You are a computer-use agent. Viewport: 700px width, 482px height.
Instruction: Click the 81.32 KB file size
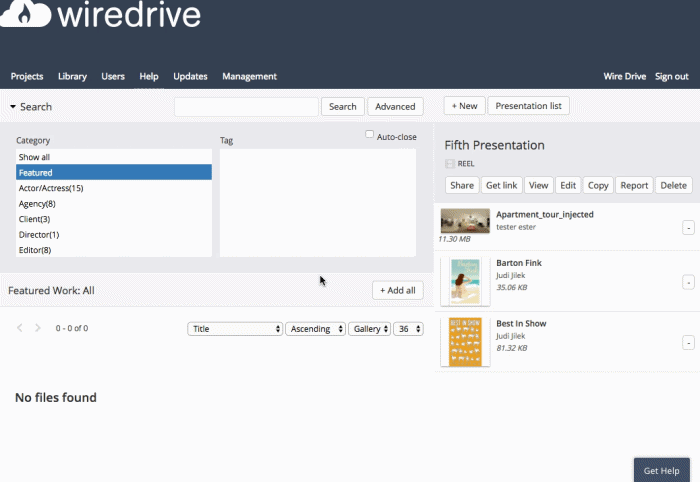512,348
